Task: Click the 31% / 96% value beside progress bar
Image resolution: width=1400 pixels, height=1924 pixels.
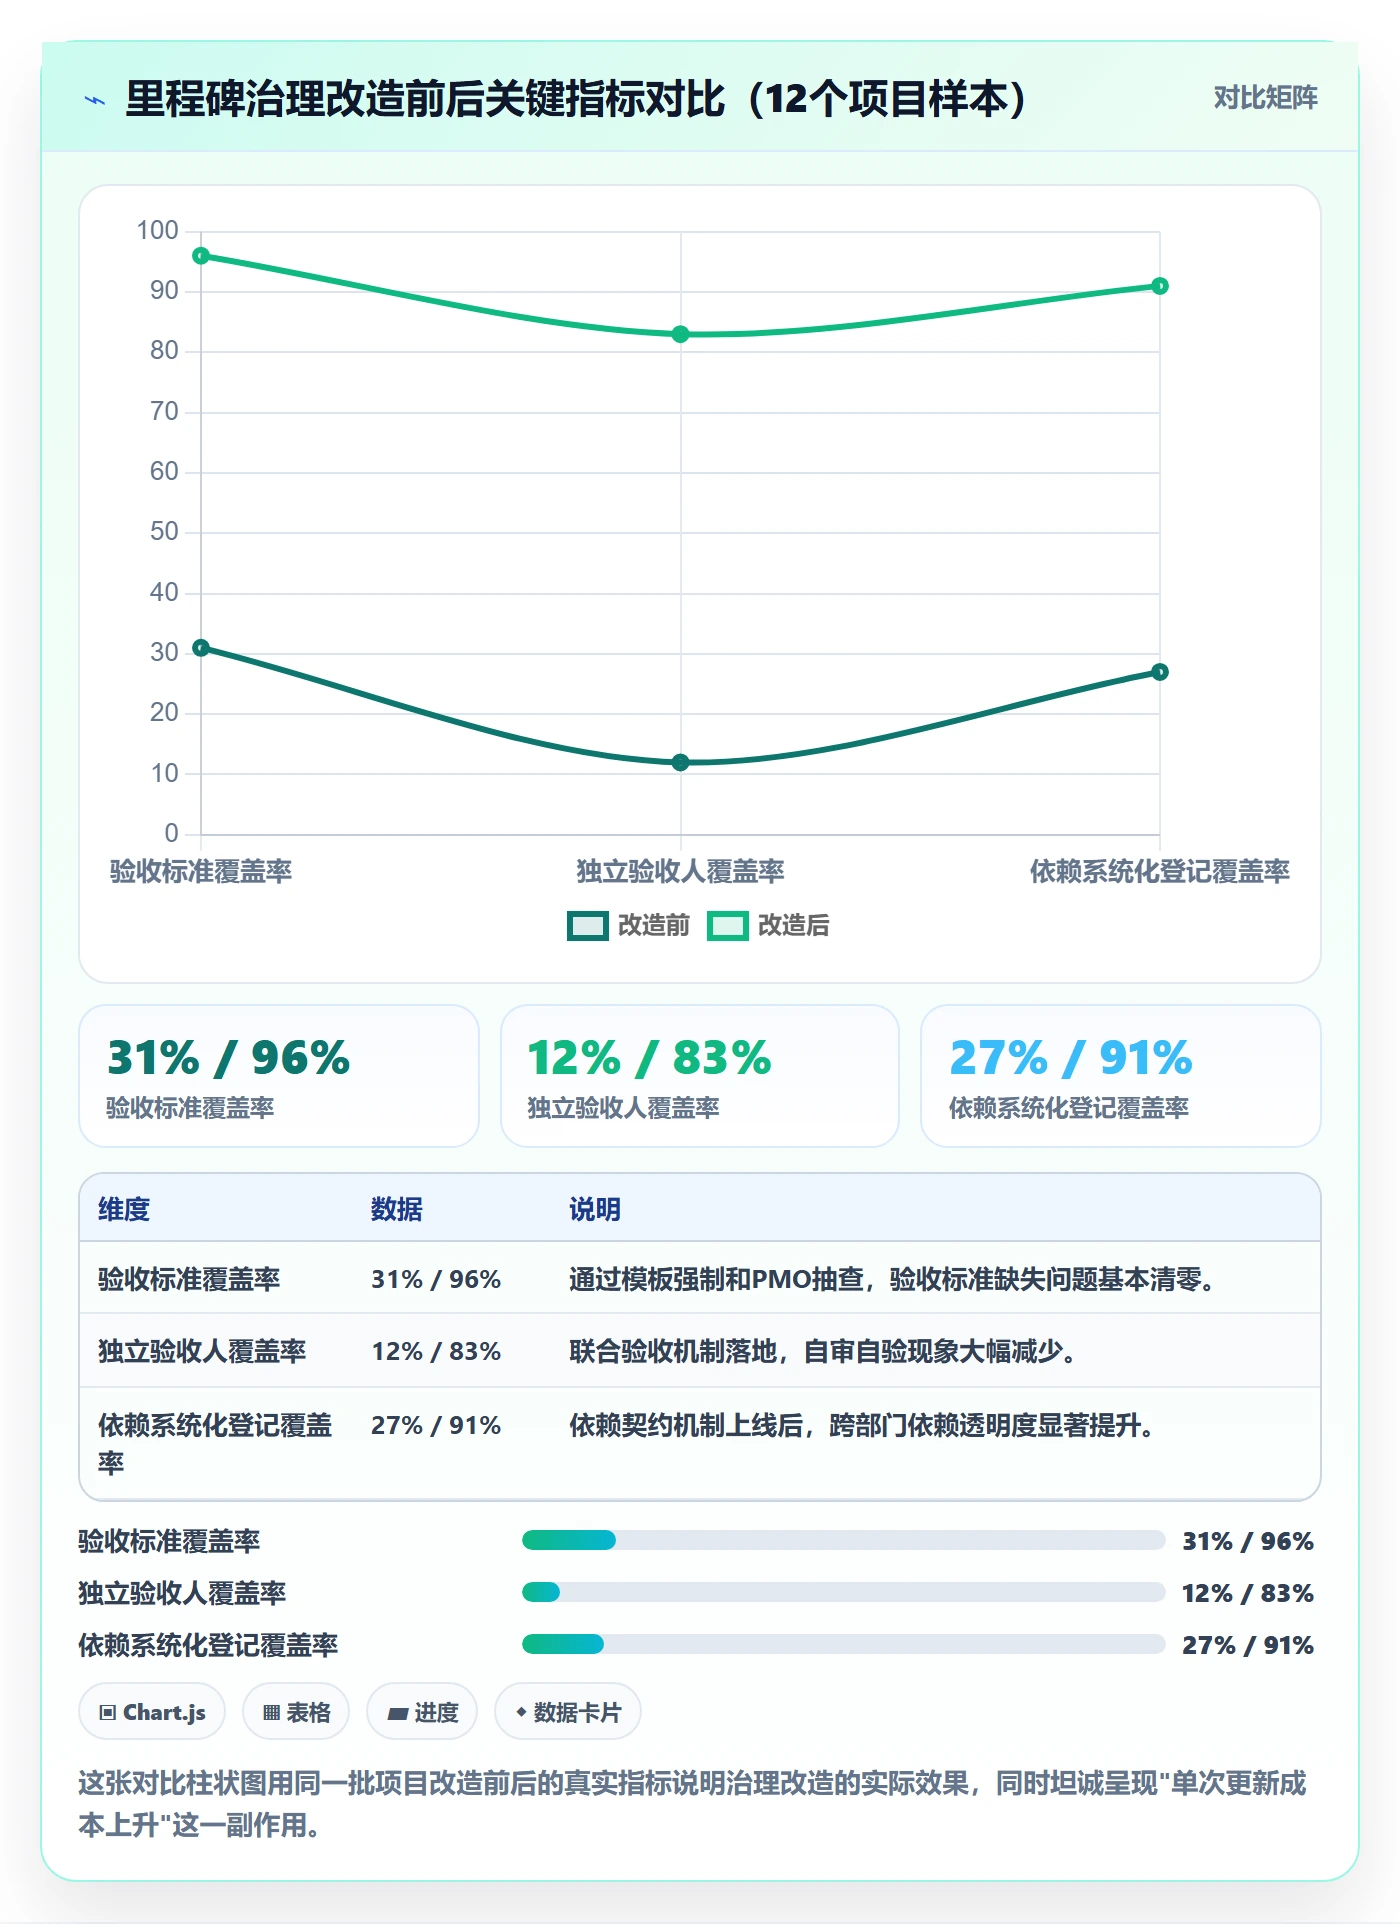Action: point(1248,1541)
